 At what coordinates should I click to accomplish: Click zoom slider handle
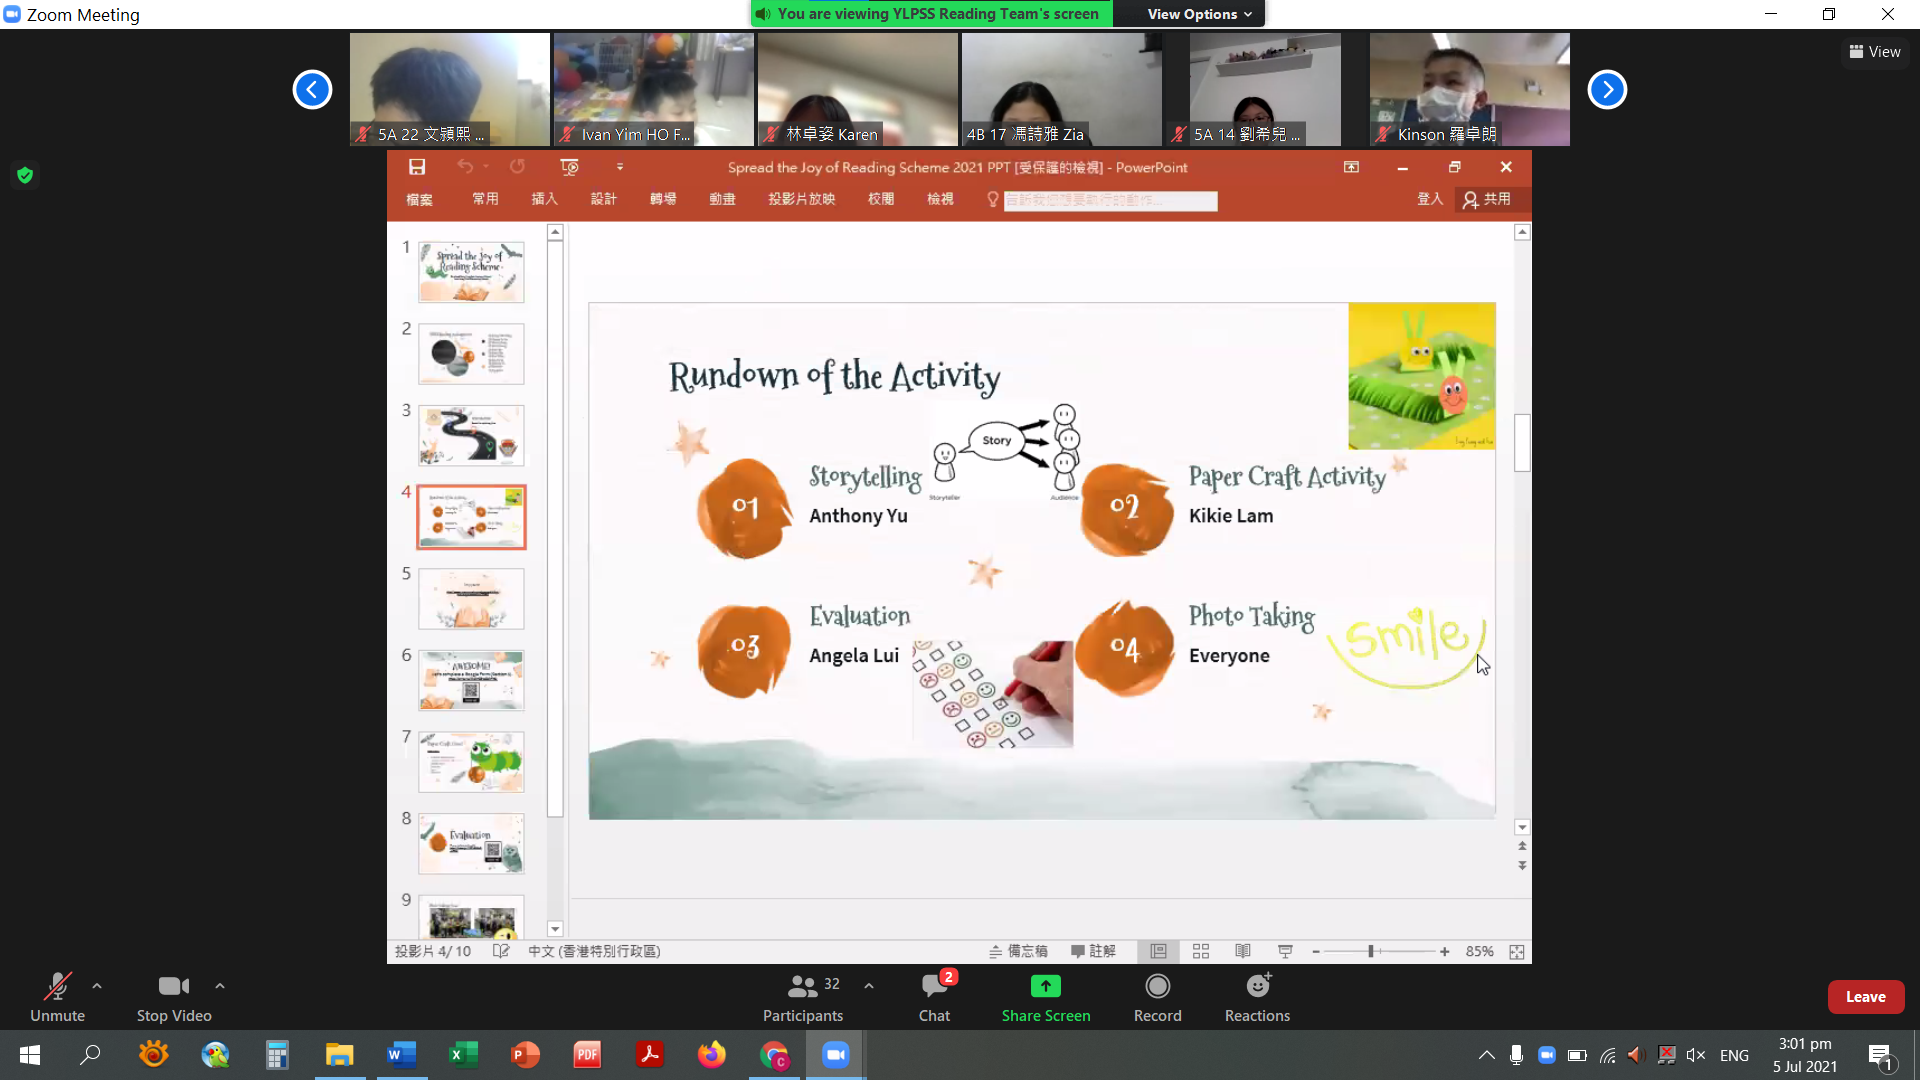tap(1371, 952)
